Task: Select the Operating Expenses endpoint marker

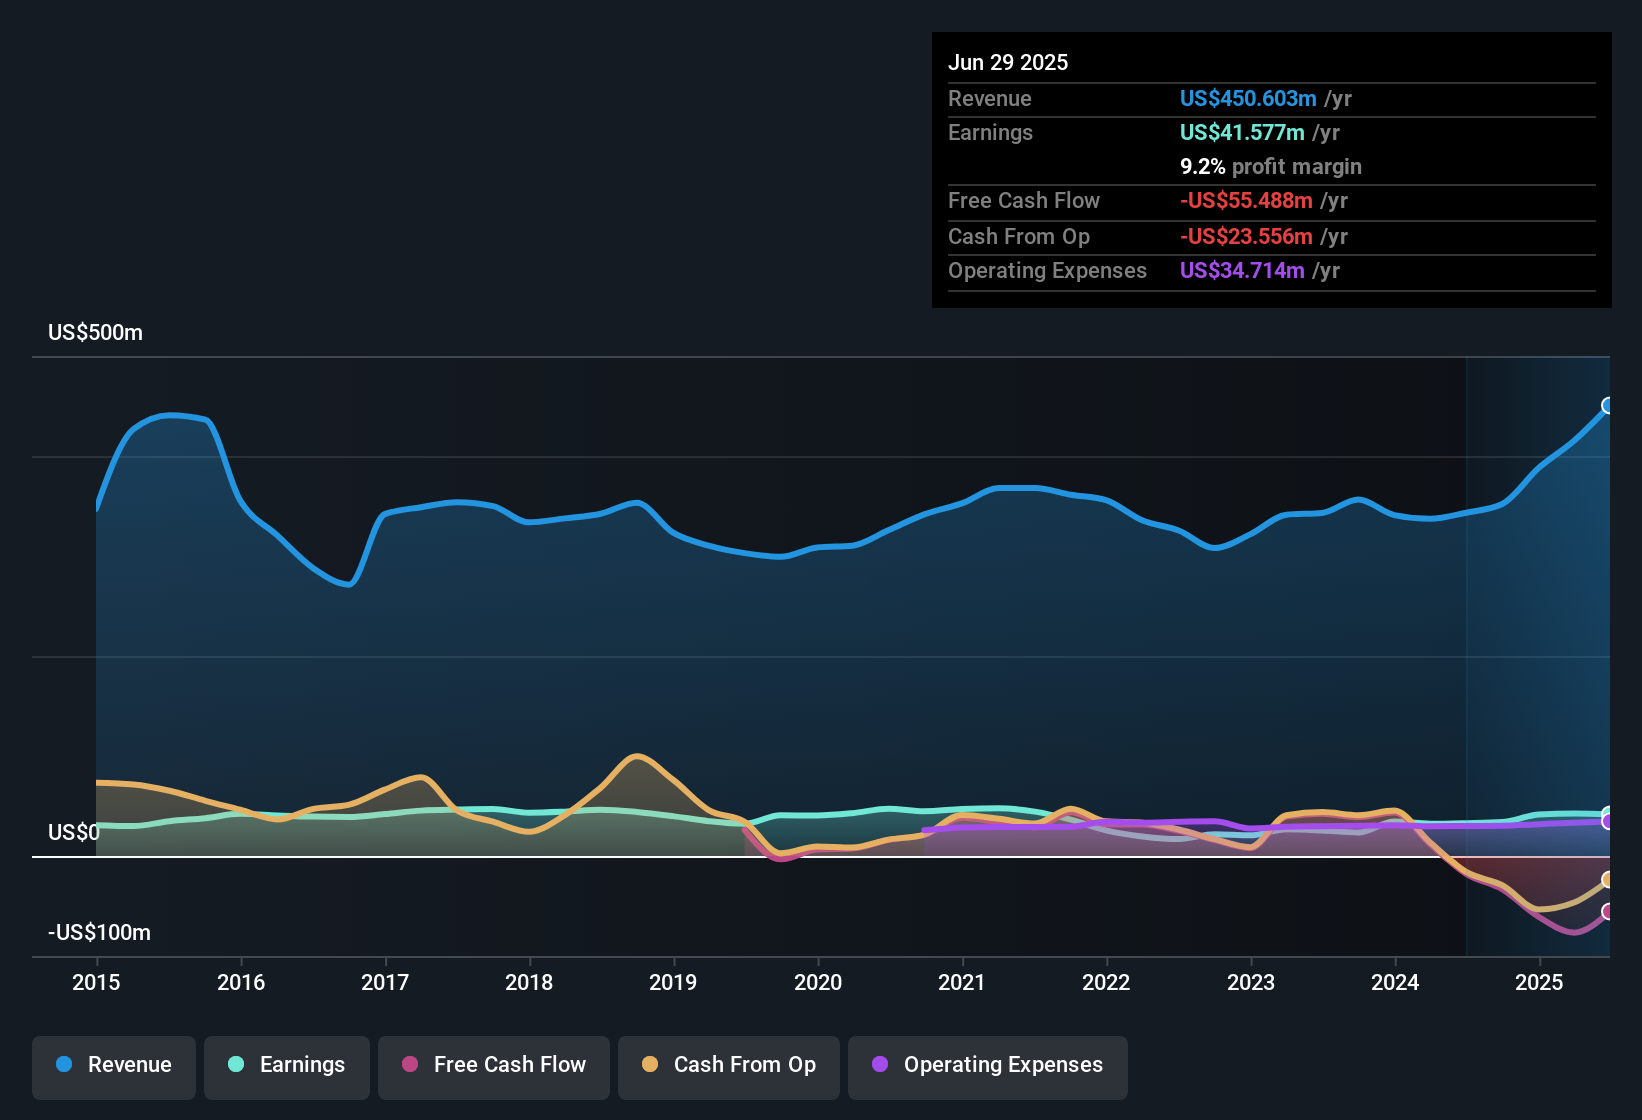Action: coord(1608,822)
